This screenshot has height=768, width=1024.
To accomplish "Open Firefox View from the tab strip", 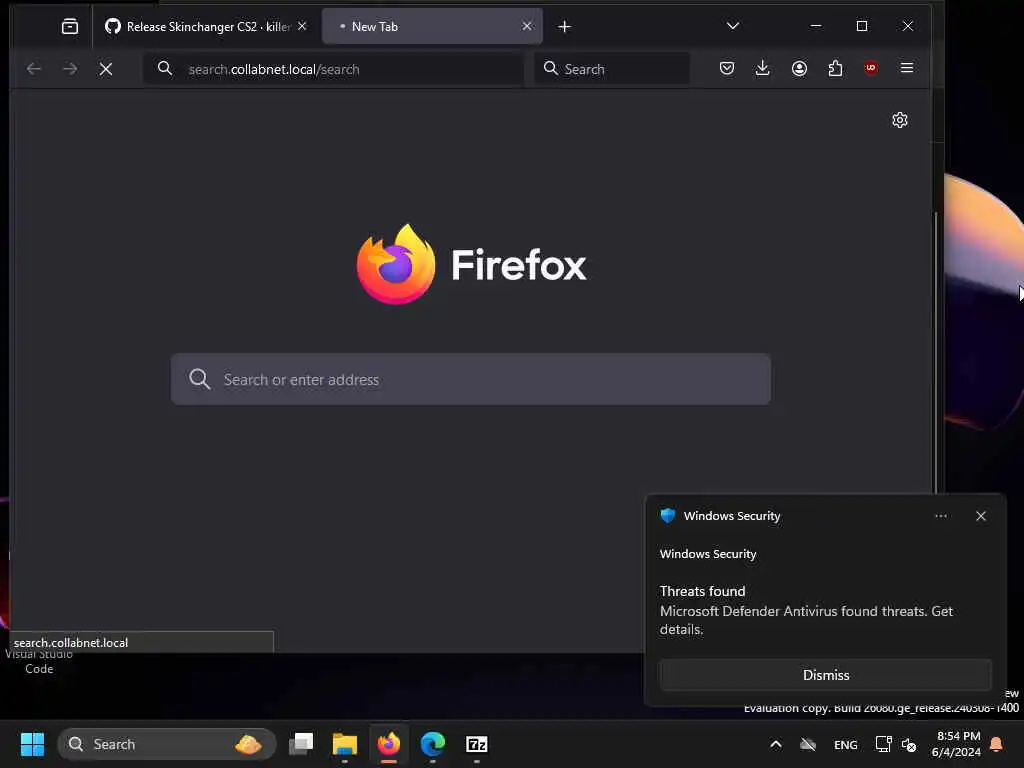I will pyautogui.click(x=69, y=26).
